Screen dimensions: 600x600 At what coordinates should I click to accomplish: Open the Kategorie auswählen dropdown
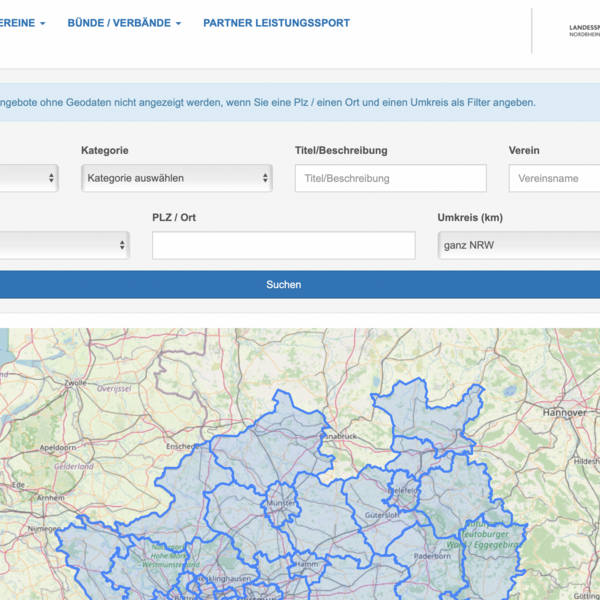[x=177, y=178]
